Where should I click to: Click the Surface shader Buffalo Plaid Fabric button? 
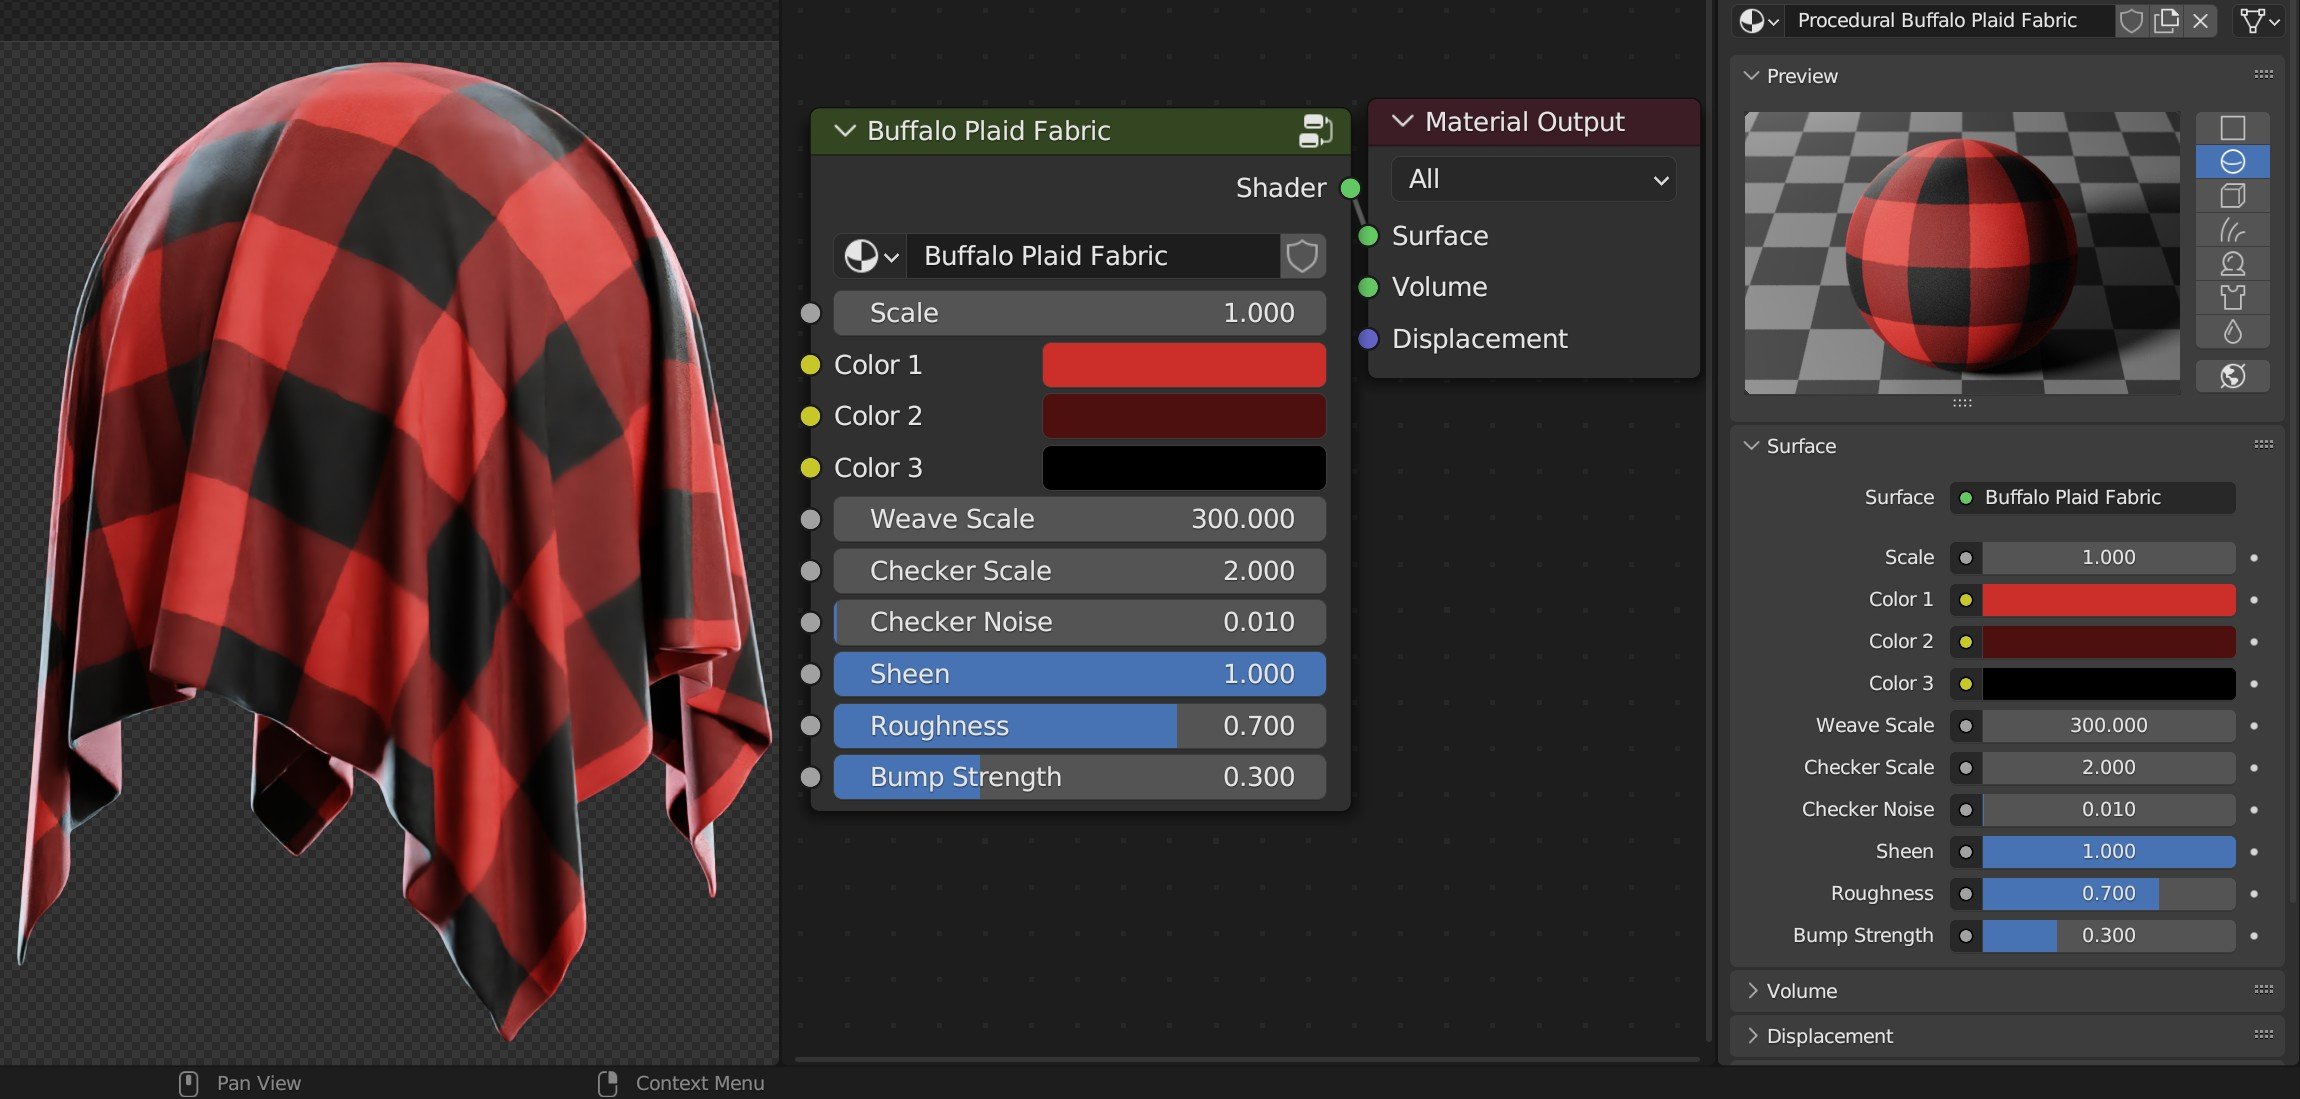(2092, 498)
